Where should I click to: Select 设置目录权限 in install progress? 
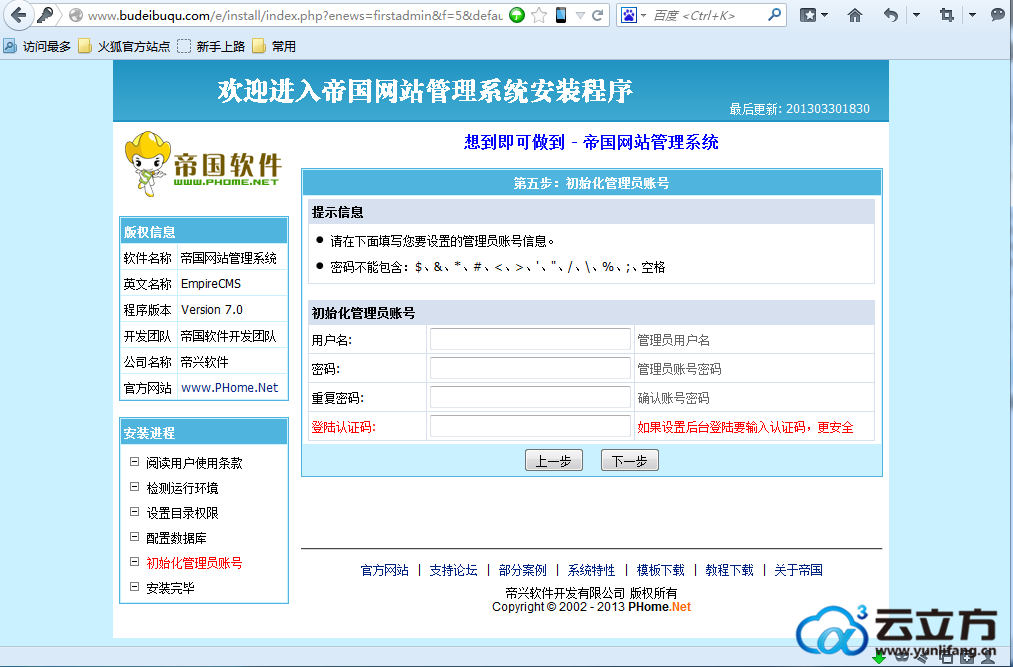point(182,513)
